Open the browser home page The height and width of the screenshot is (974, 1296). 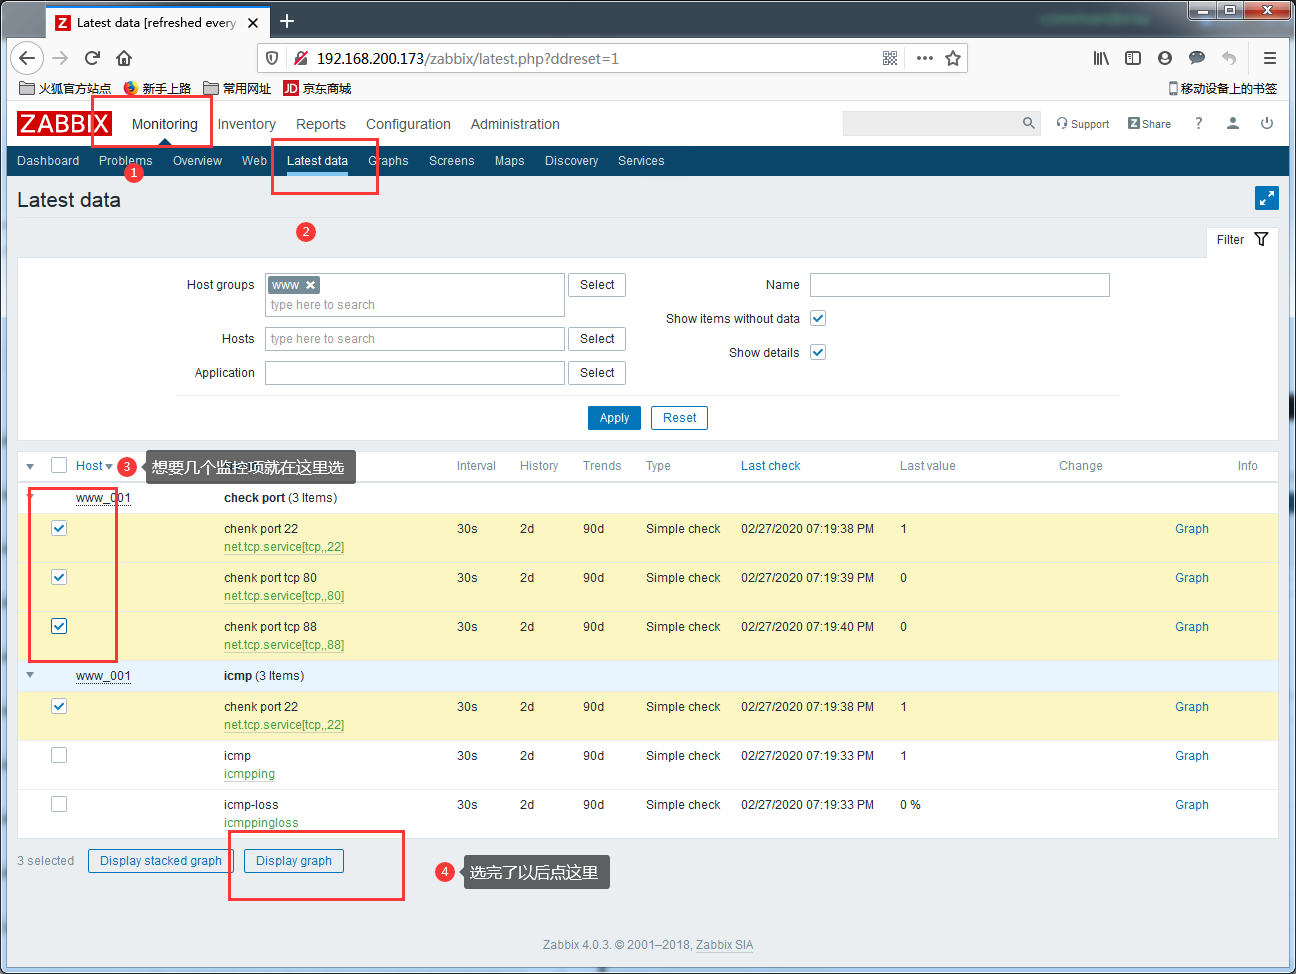click(124, 58)
